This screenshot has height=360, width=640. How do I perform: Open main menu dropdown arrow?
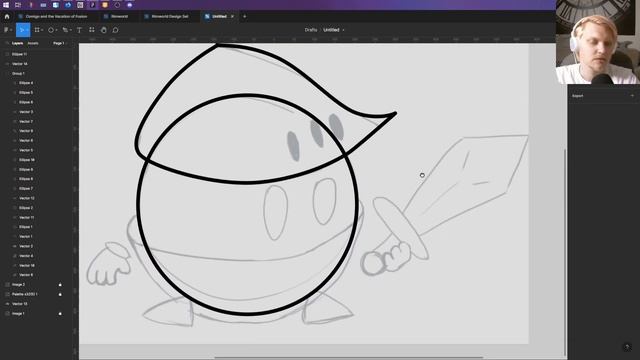tap(11, 30)
